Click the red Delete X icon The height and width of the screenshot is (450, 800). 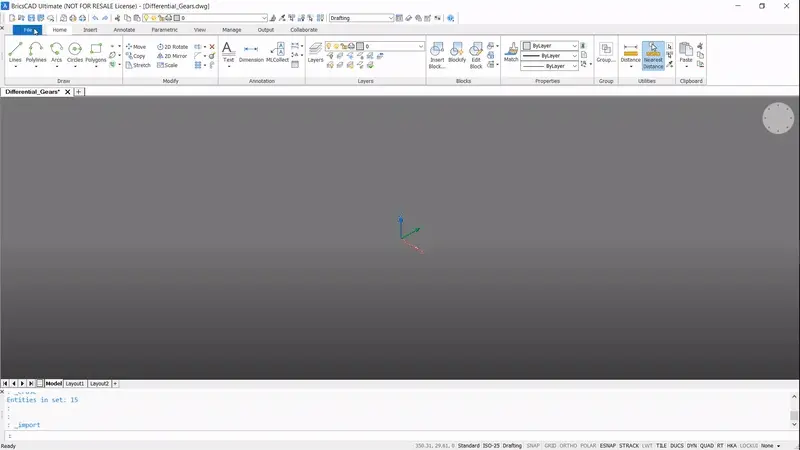tap(212, 46)
